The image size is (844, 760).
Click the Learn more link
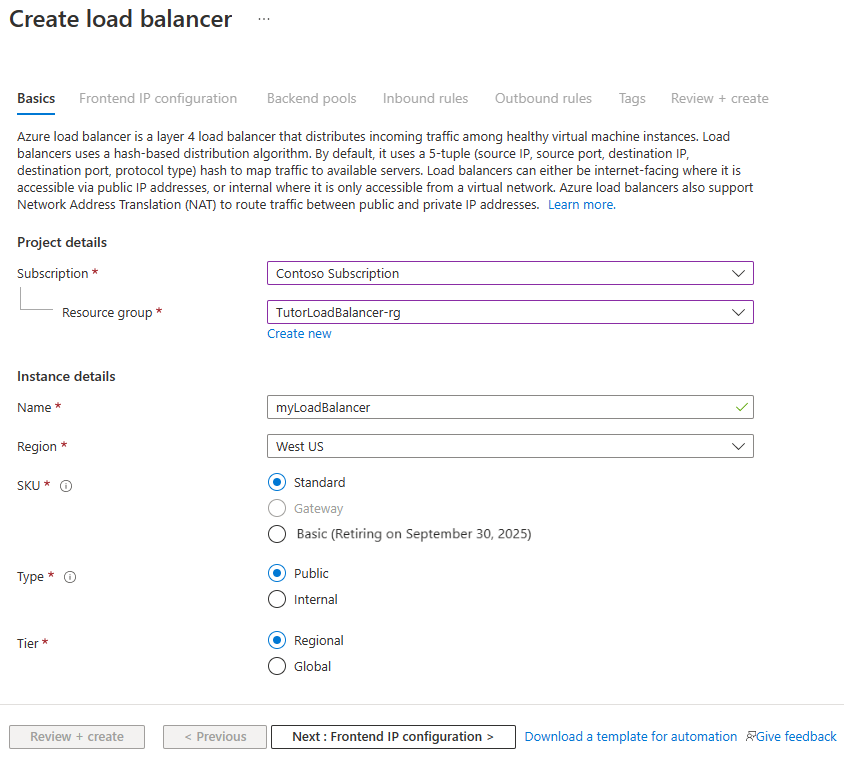click(581, 204)
